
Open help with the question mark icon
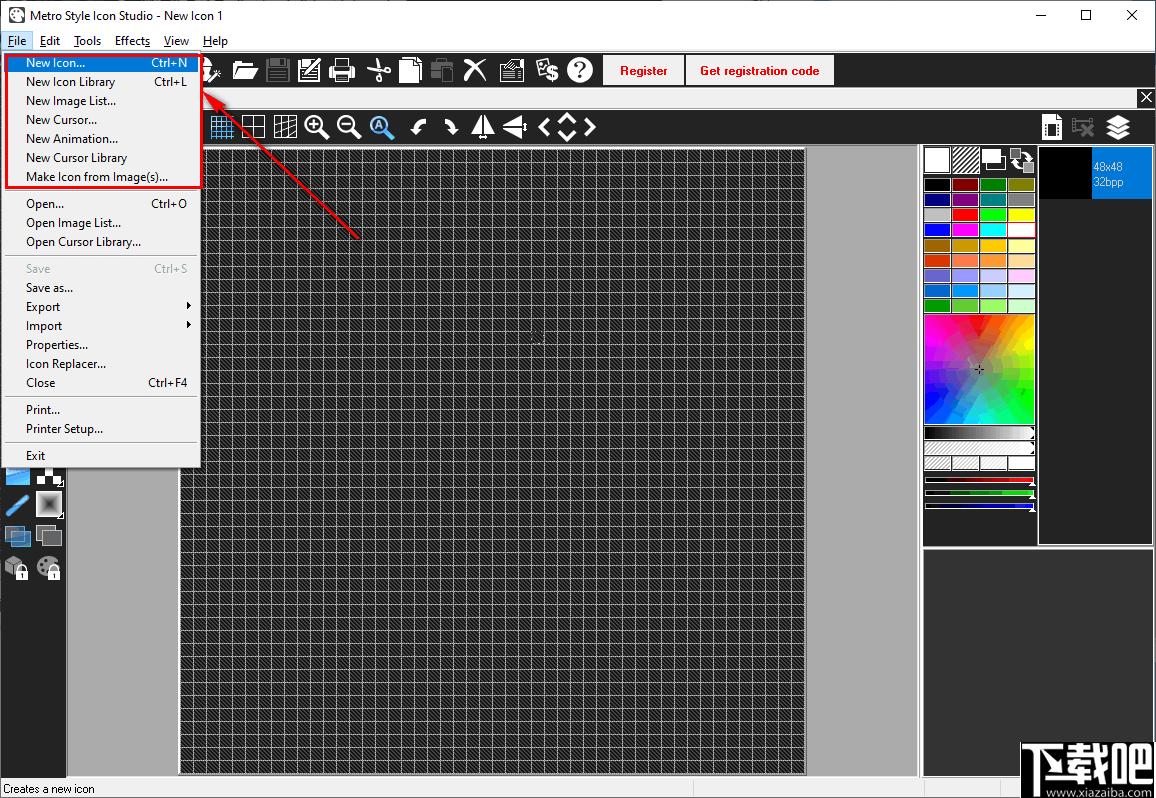(x=580, y=70)
